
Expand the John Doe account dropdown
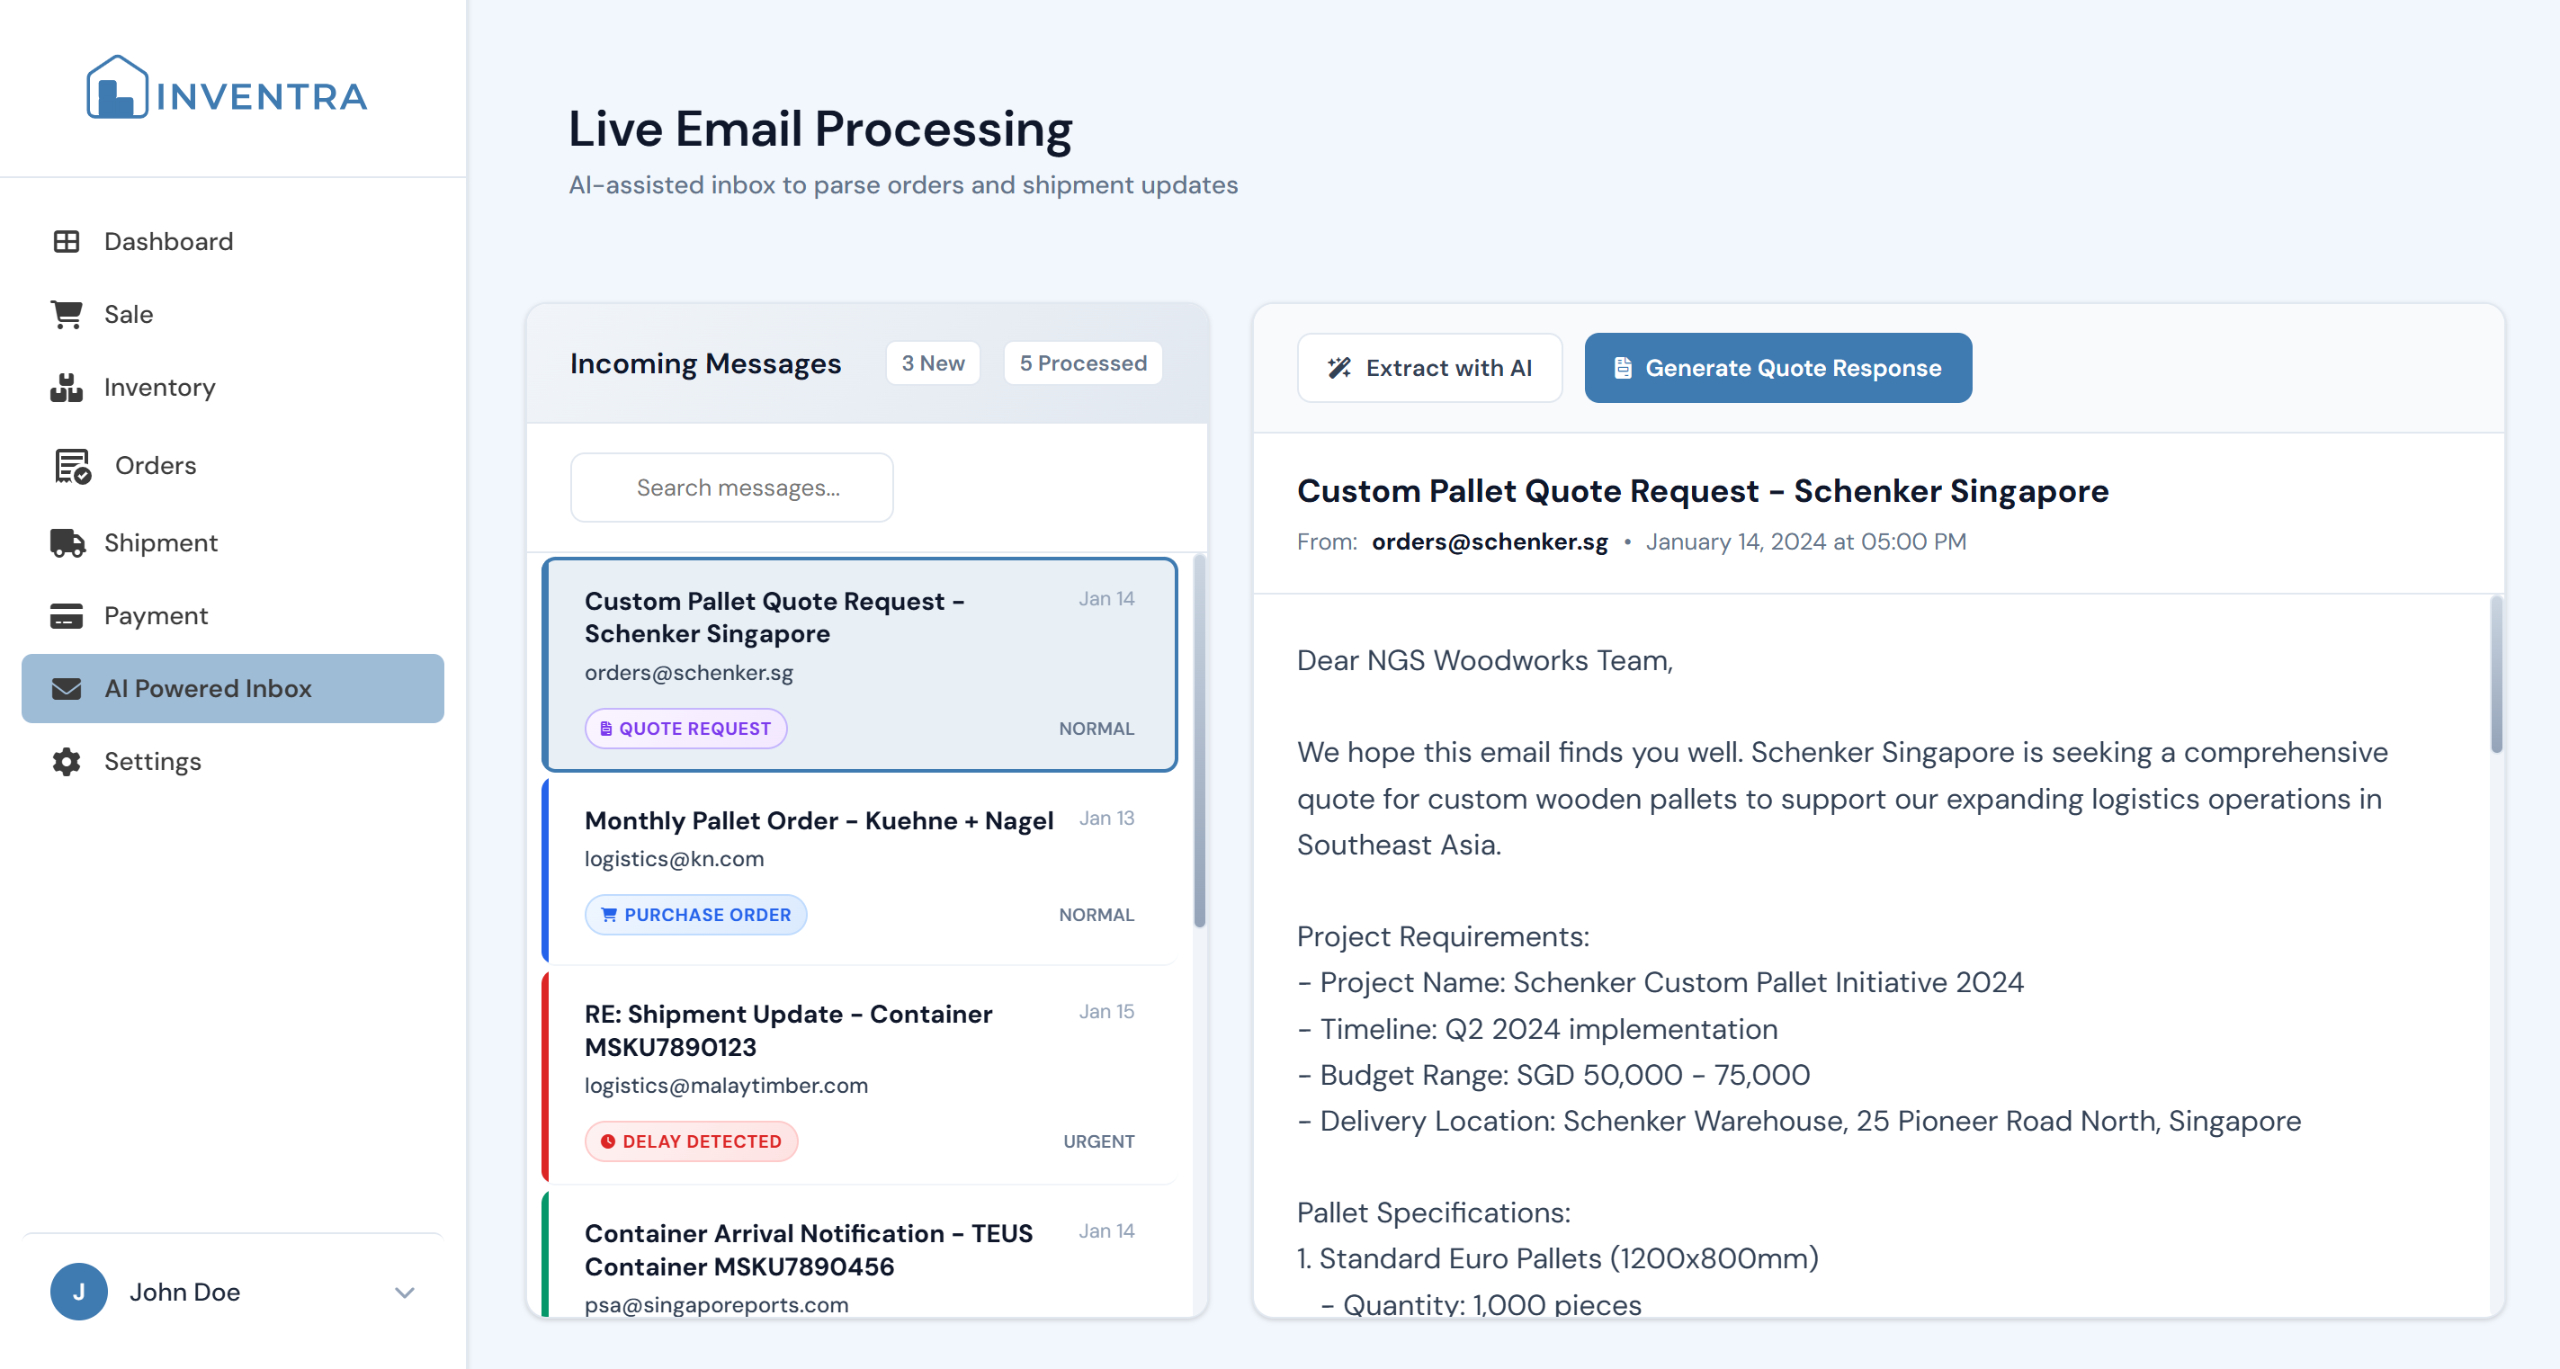(405, 1292)
